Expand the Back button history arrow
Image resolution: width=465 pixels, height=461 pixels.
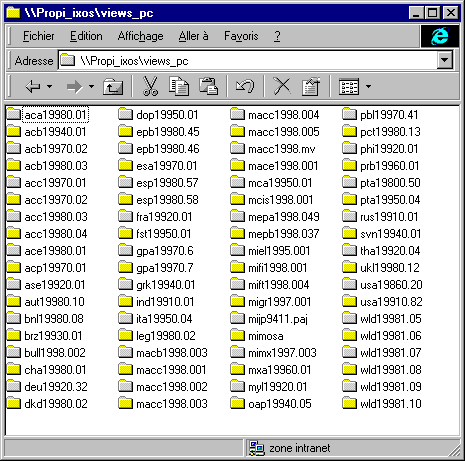49,87
